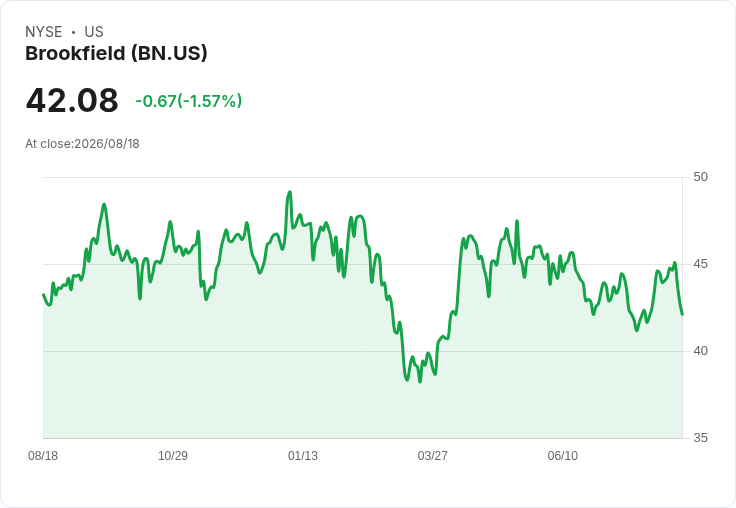This screenshot has height=508, width=736.
Task: Select the 01/13 date on x-axis
Action: [303, 456]
